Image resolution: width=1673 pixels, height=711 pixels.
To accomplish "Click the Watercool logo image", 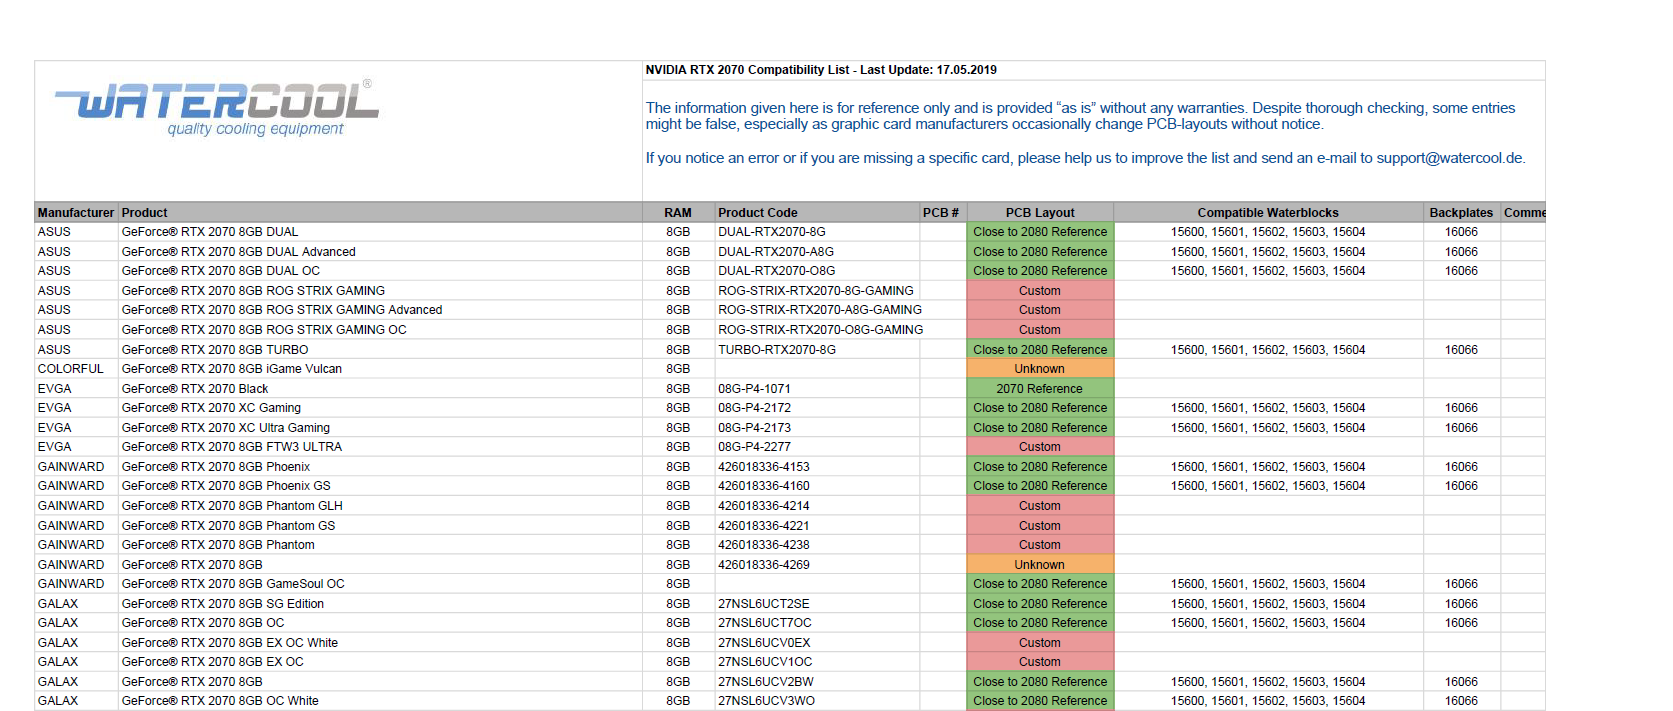I will pos(217,108).
